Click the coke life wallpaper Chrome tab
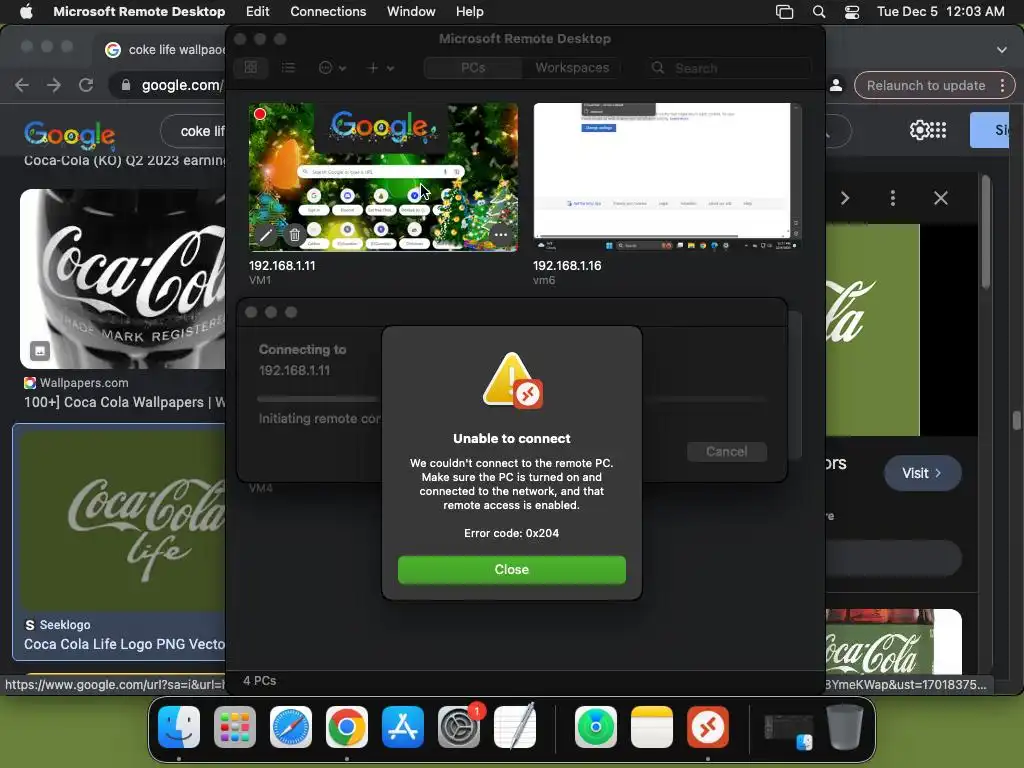 [x=164, y=50]
